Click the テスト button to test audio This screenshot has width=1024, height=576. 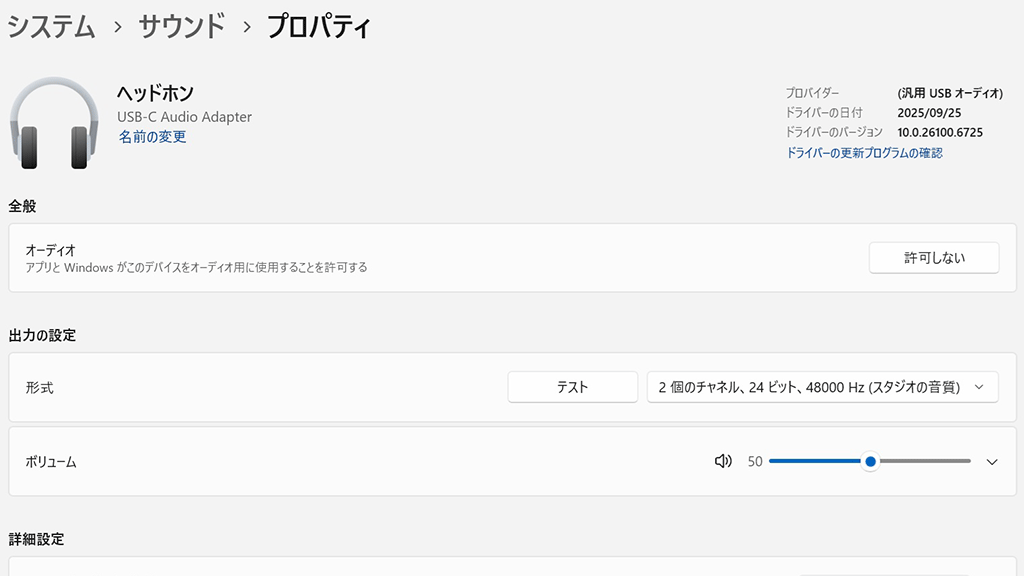572,387
